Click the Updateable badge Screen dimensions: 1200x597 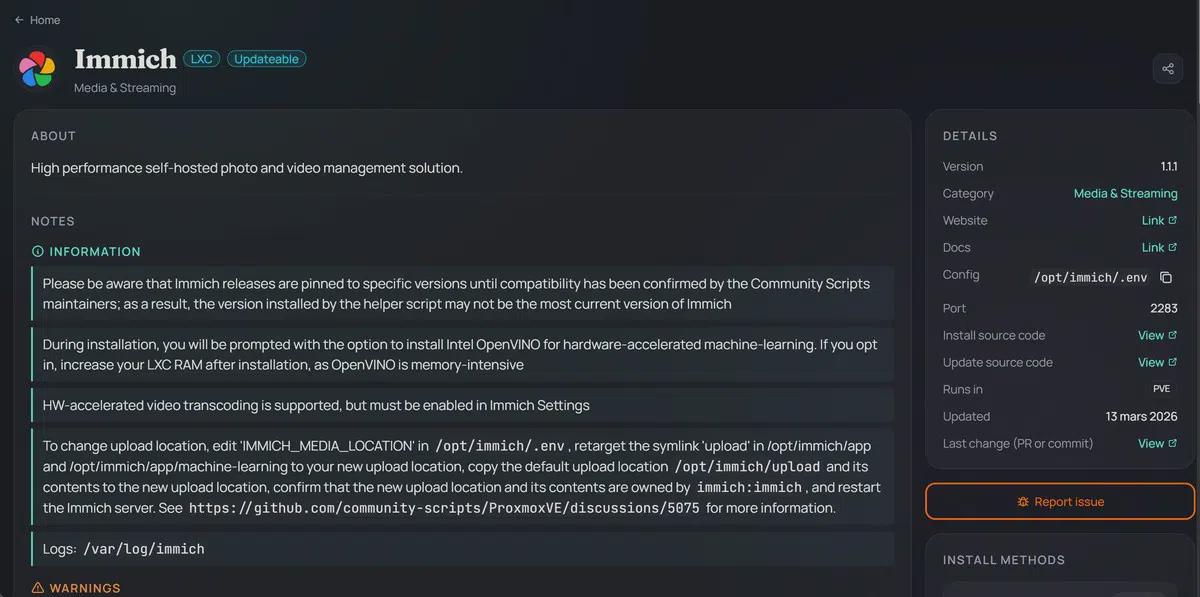266,59
